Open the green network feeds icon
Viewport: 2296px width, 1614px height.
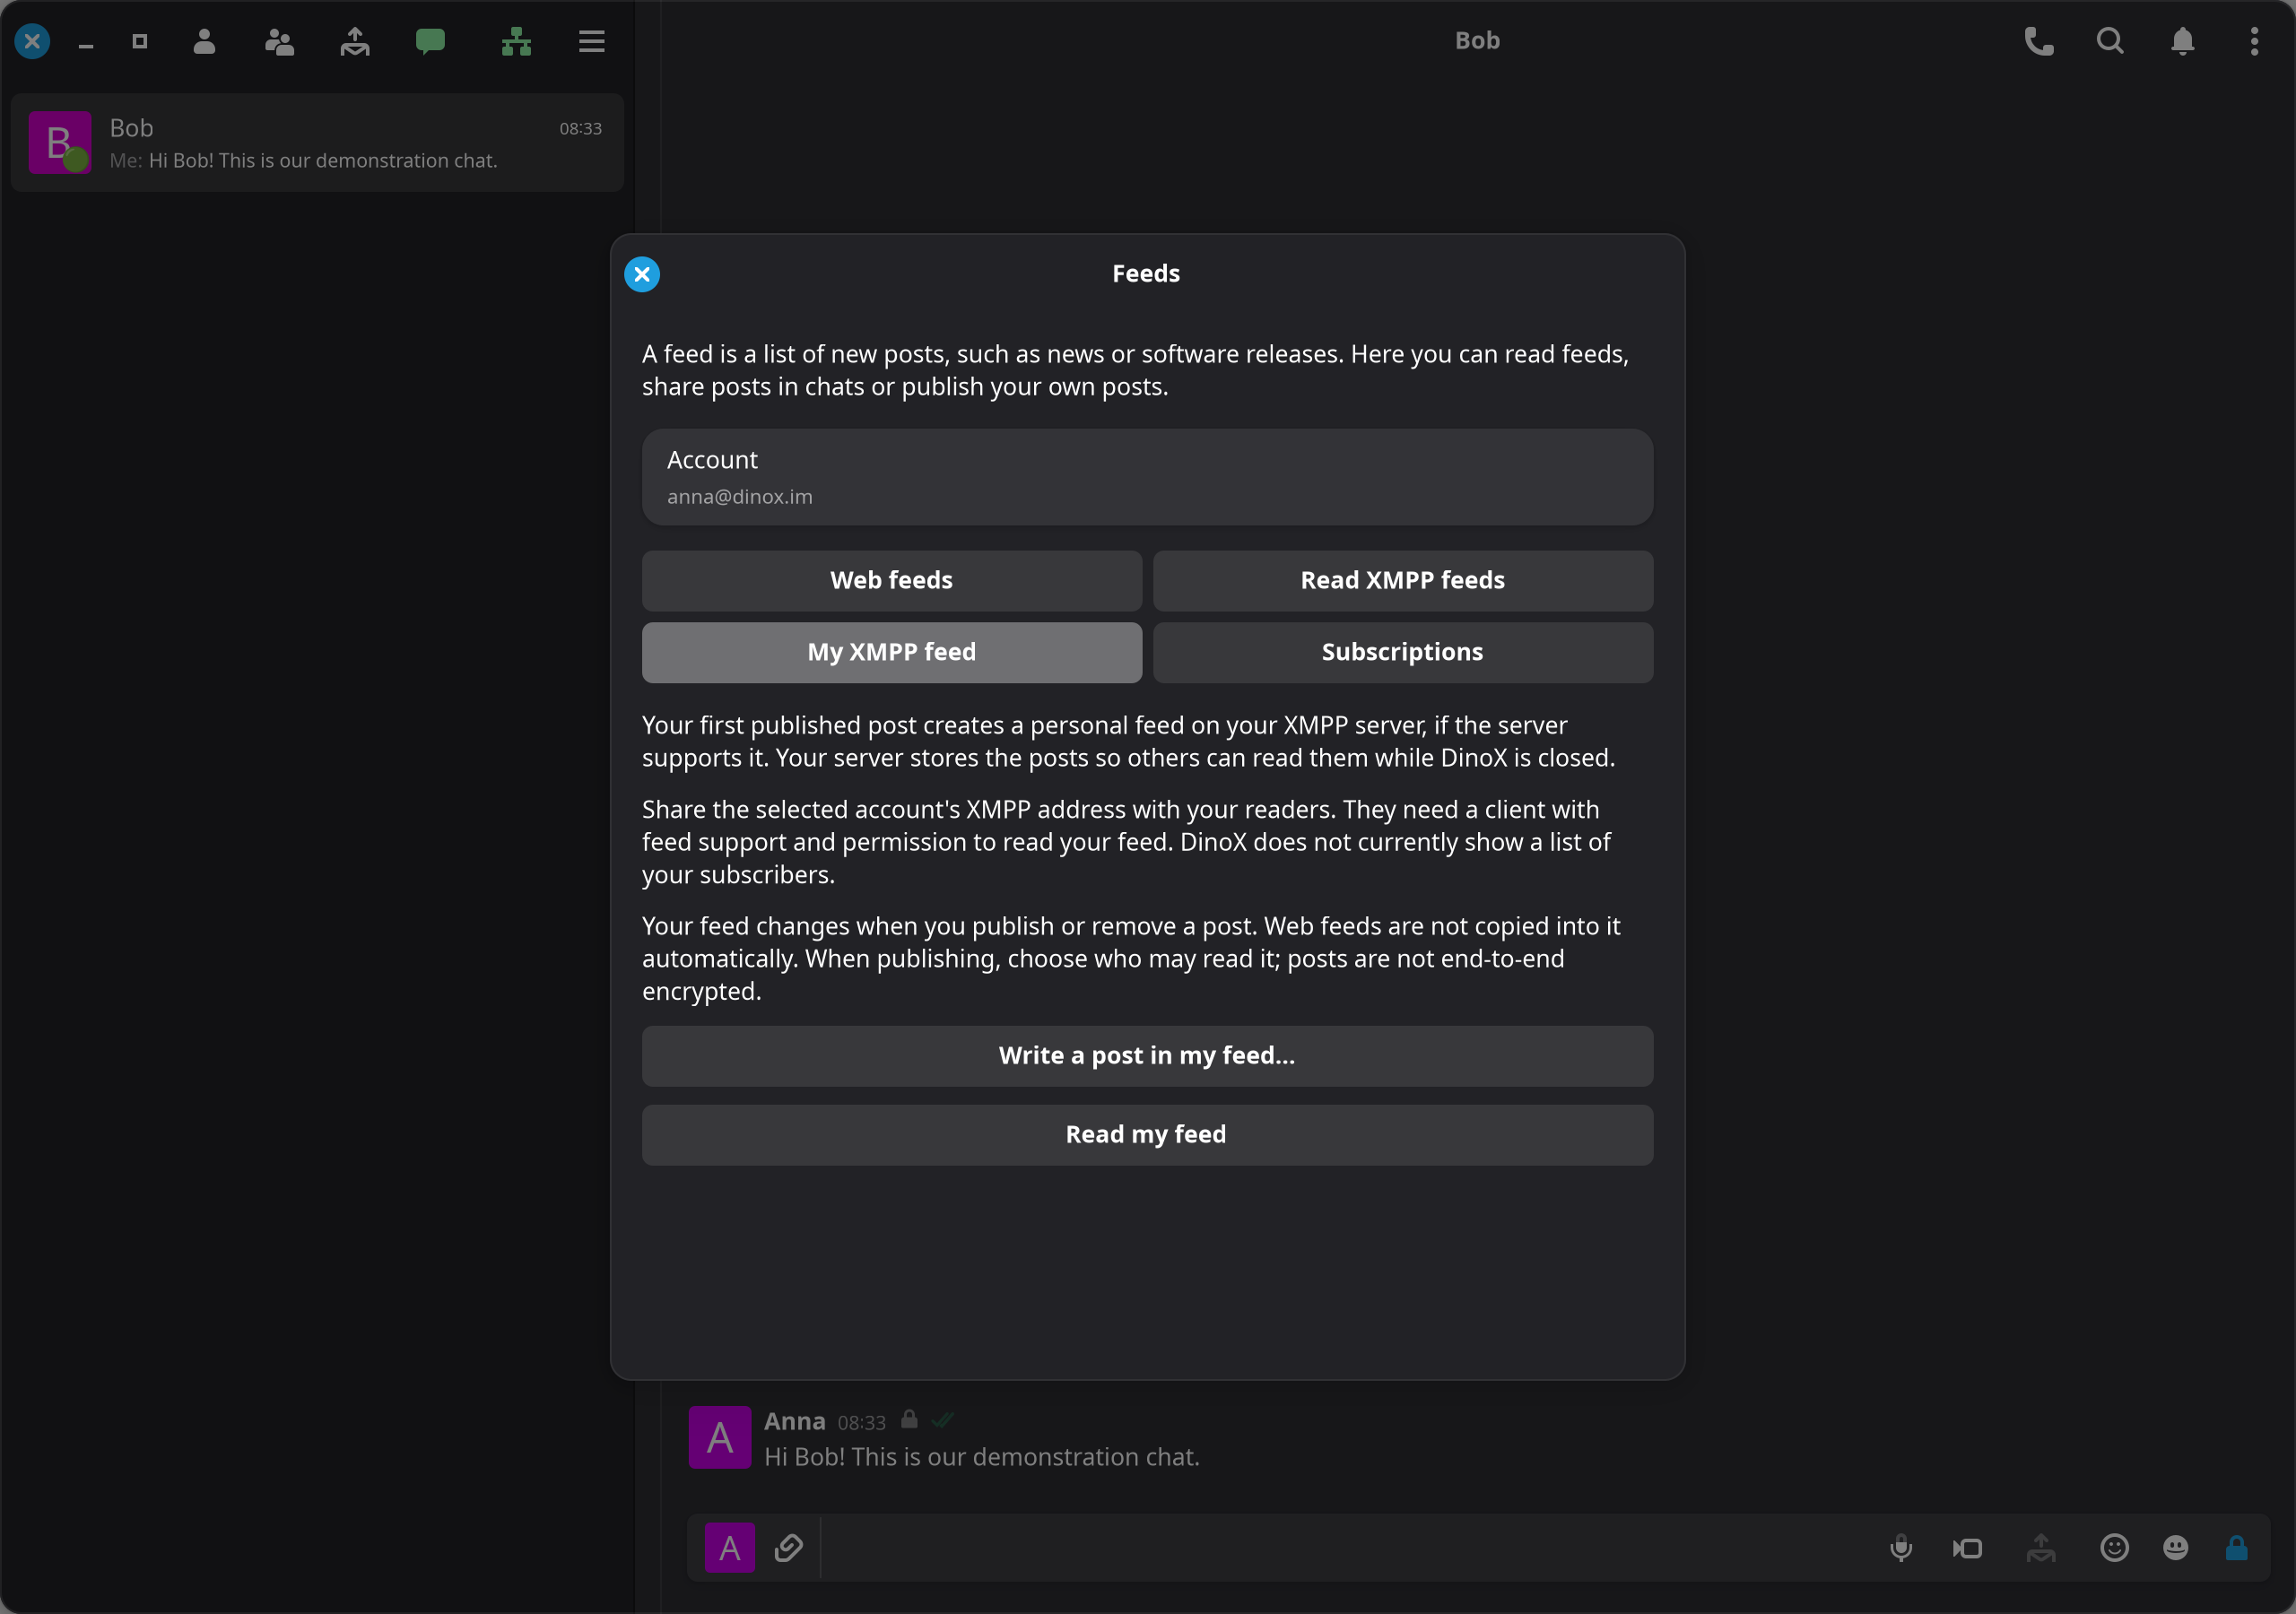coord(516,41)
